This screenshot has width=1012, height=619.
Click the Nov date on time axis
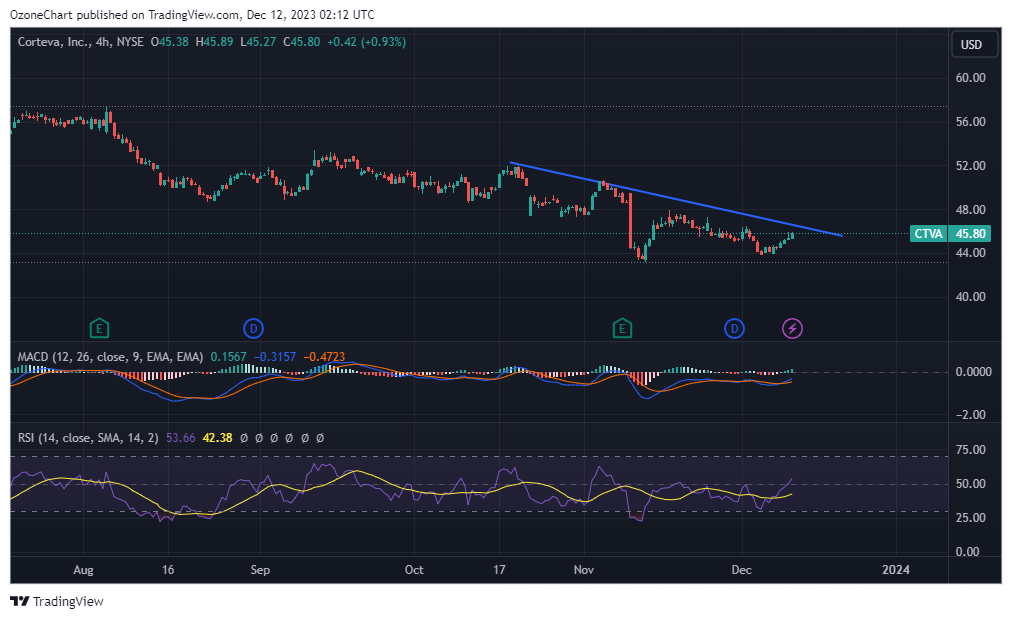583,570
